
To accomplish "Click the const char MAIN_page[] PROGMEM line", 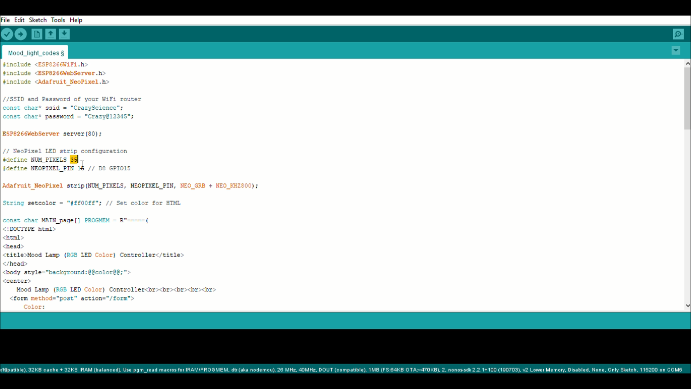I will point(76,220).
